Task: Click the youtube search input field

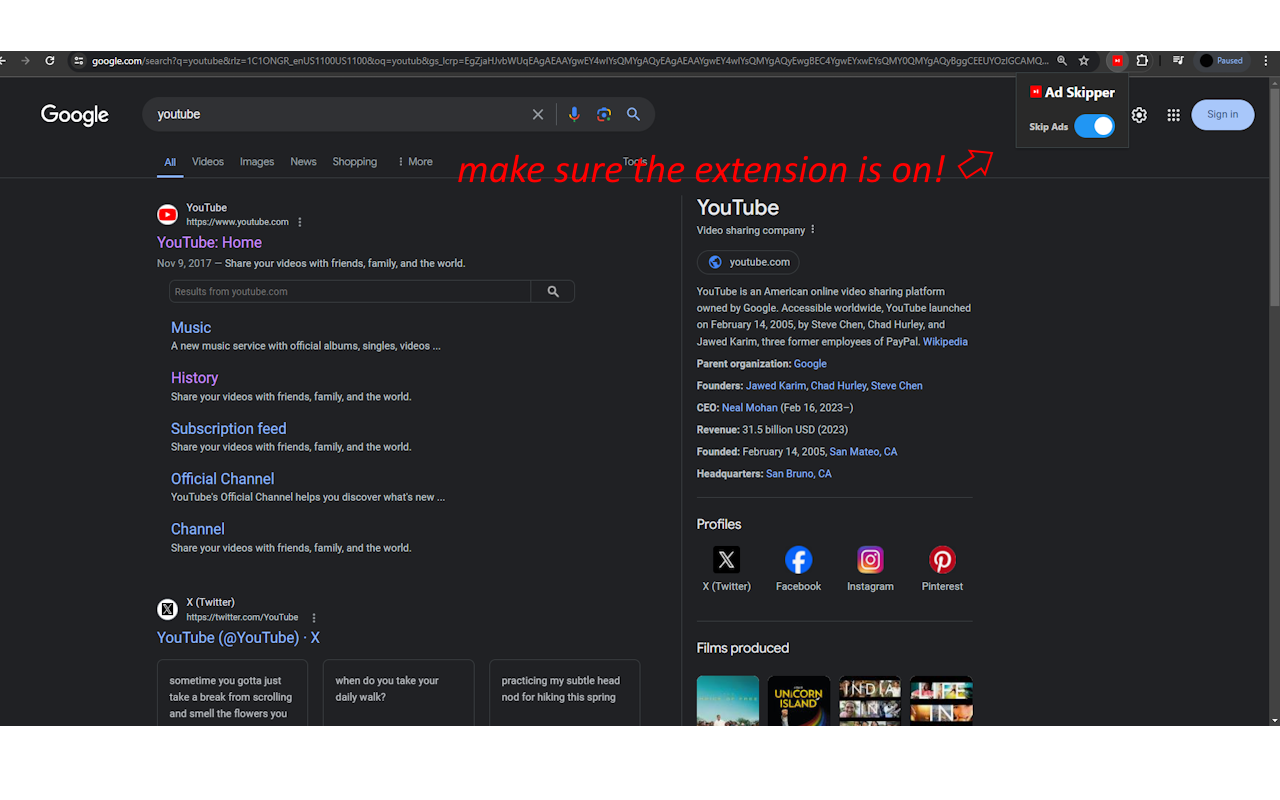Action: coord(340,115)
